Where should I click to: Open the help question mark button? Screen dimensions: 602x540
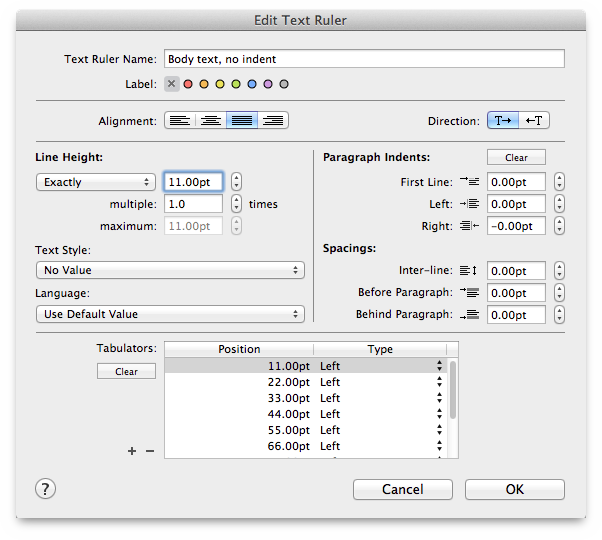point(45,489)
